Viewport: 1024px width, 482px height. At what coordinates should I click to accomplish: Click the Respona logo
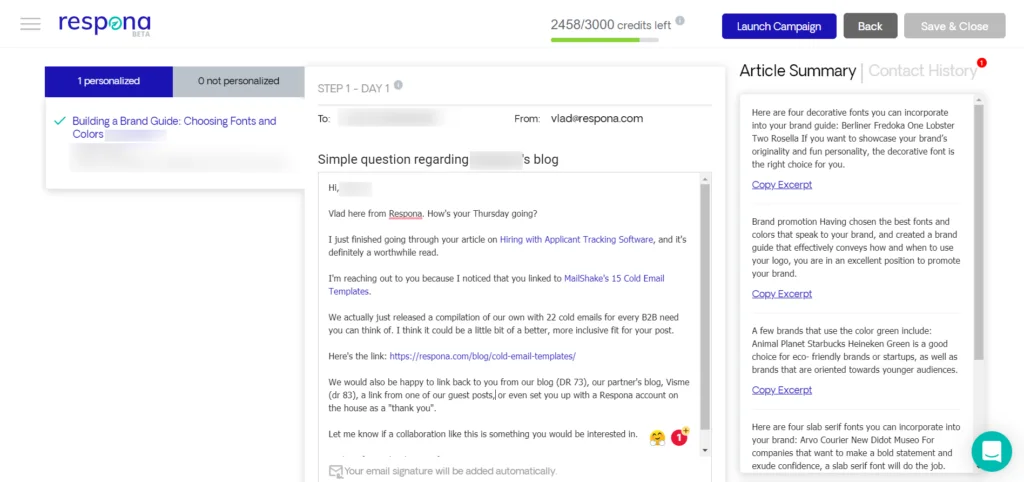coord(104,25)
